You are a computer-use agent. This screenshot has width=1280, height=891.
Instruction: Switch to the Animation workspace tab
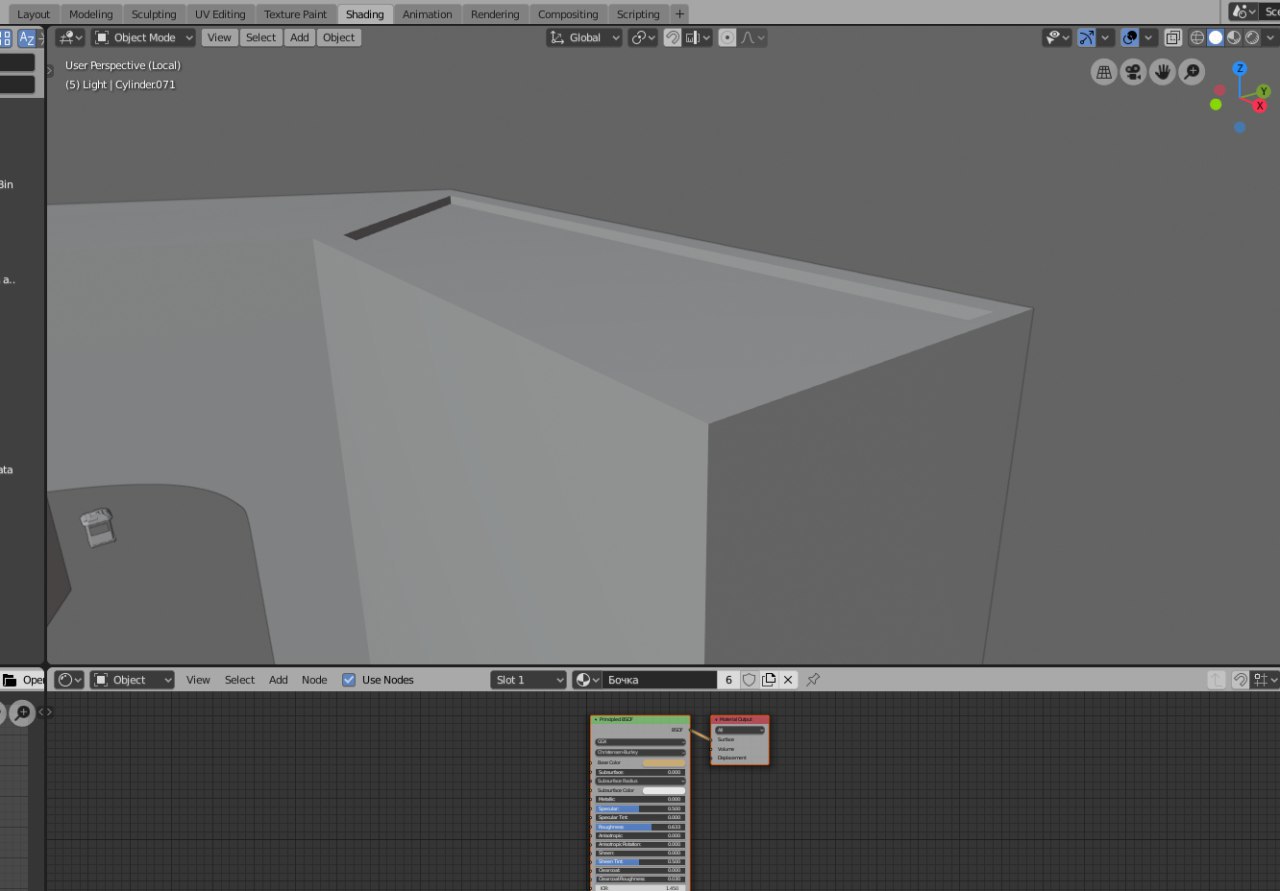[427, 14]
